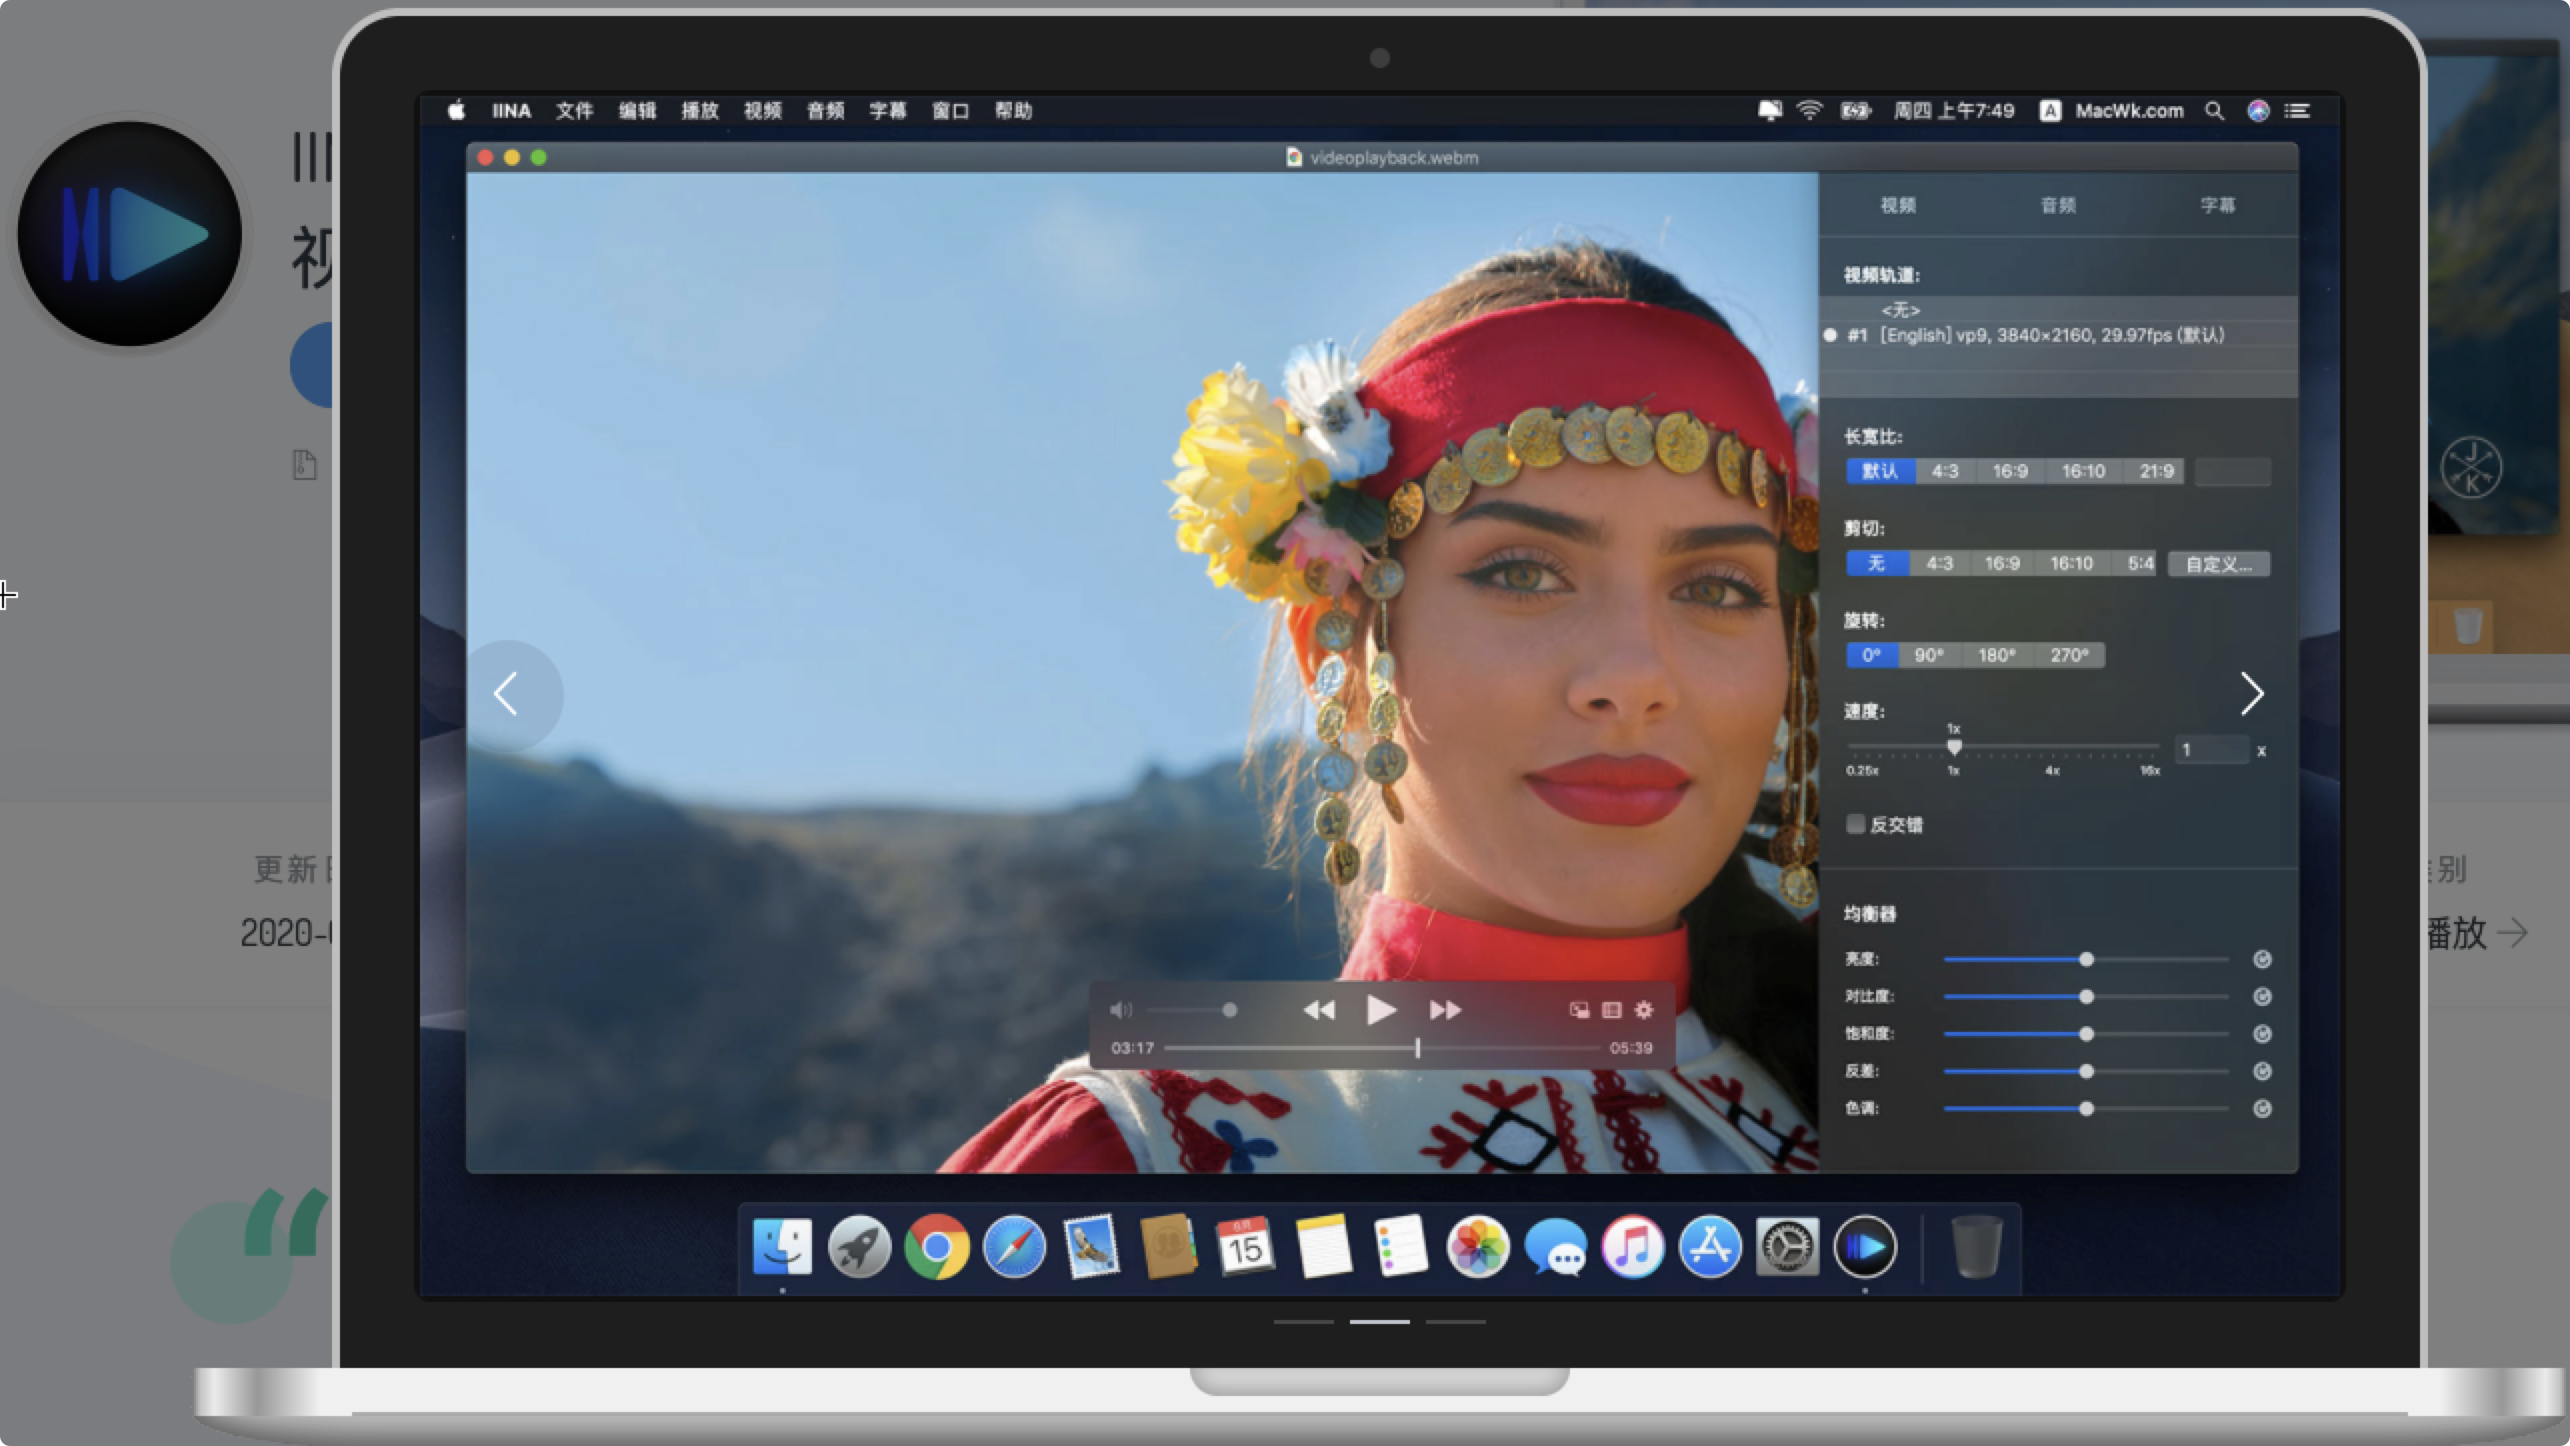This screenshot has width=2570, height=1446.
Task: Click the play button in the playback controls
Action: pyautogui.click(x=1381, y=1010)
